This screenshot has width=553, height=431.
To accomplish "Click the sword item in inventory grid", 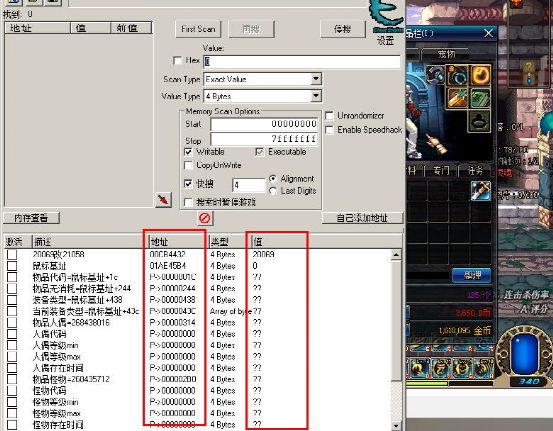I will pyautogui.click(x=480, y=190).
